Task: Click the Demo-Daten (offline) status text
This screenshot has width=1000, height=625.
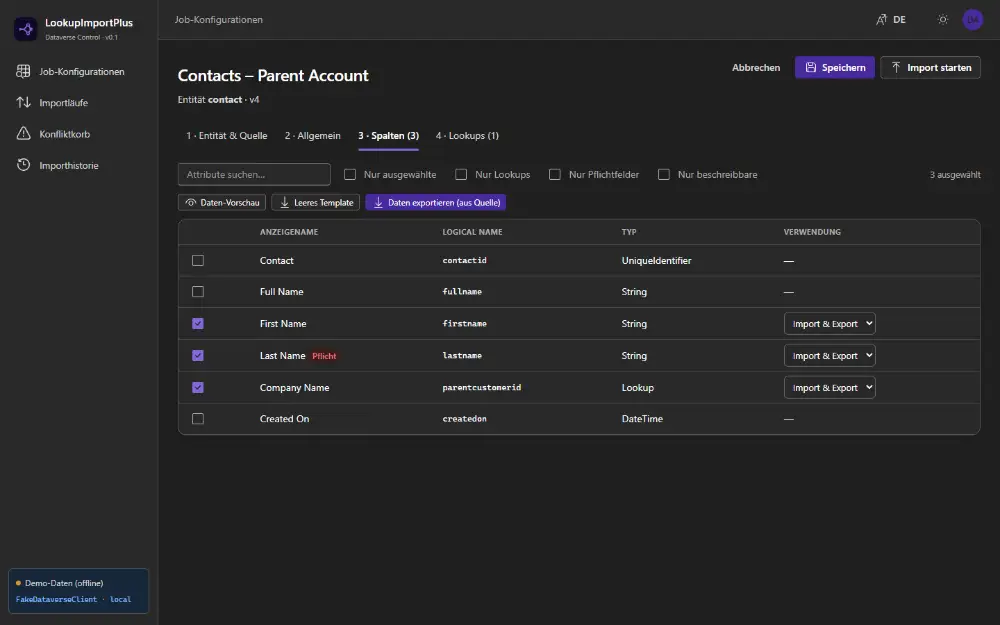Action: coord(64,583)
